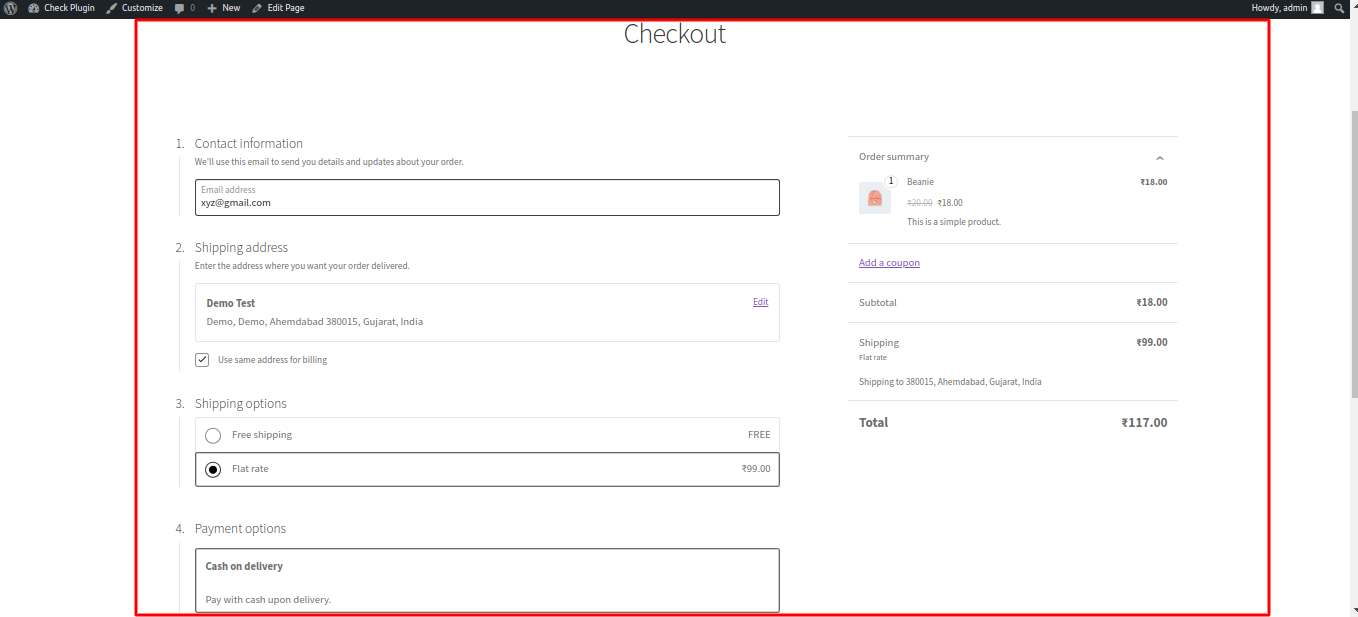
Task: Select Cash on delivery payment option
Action: tap(487, 567)
